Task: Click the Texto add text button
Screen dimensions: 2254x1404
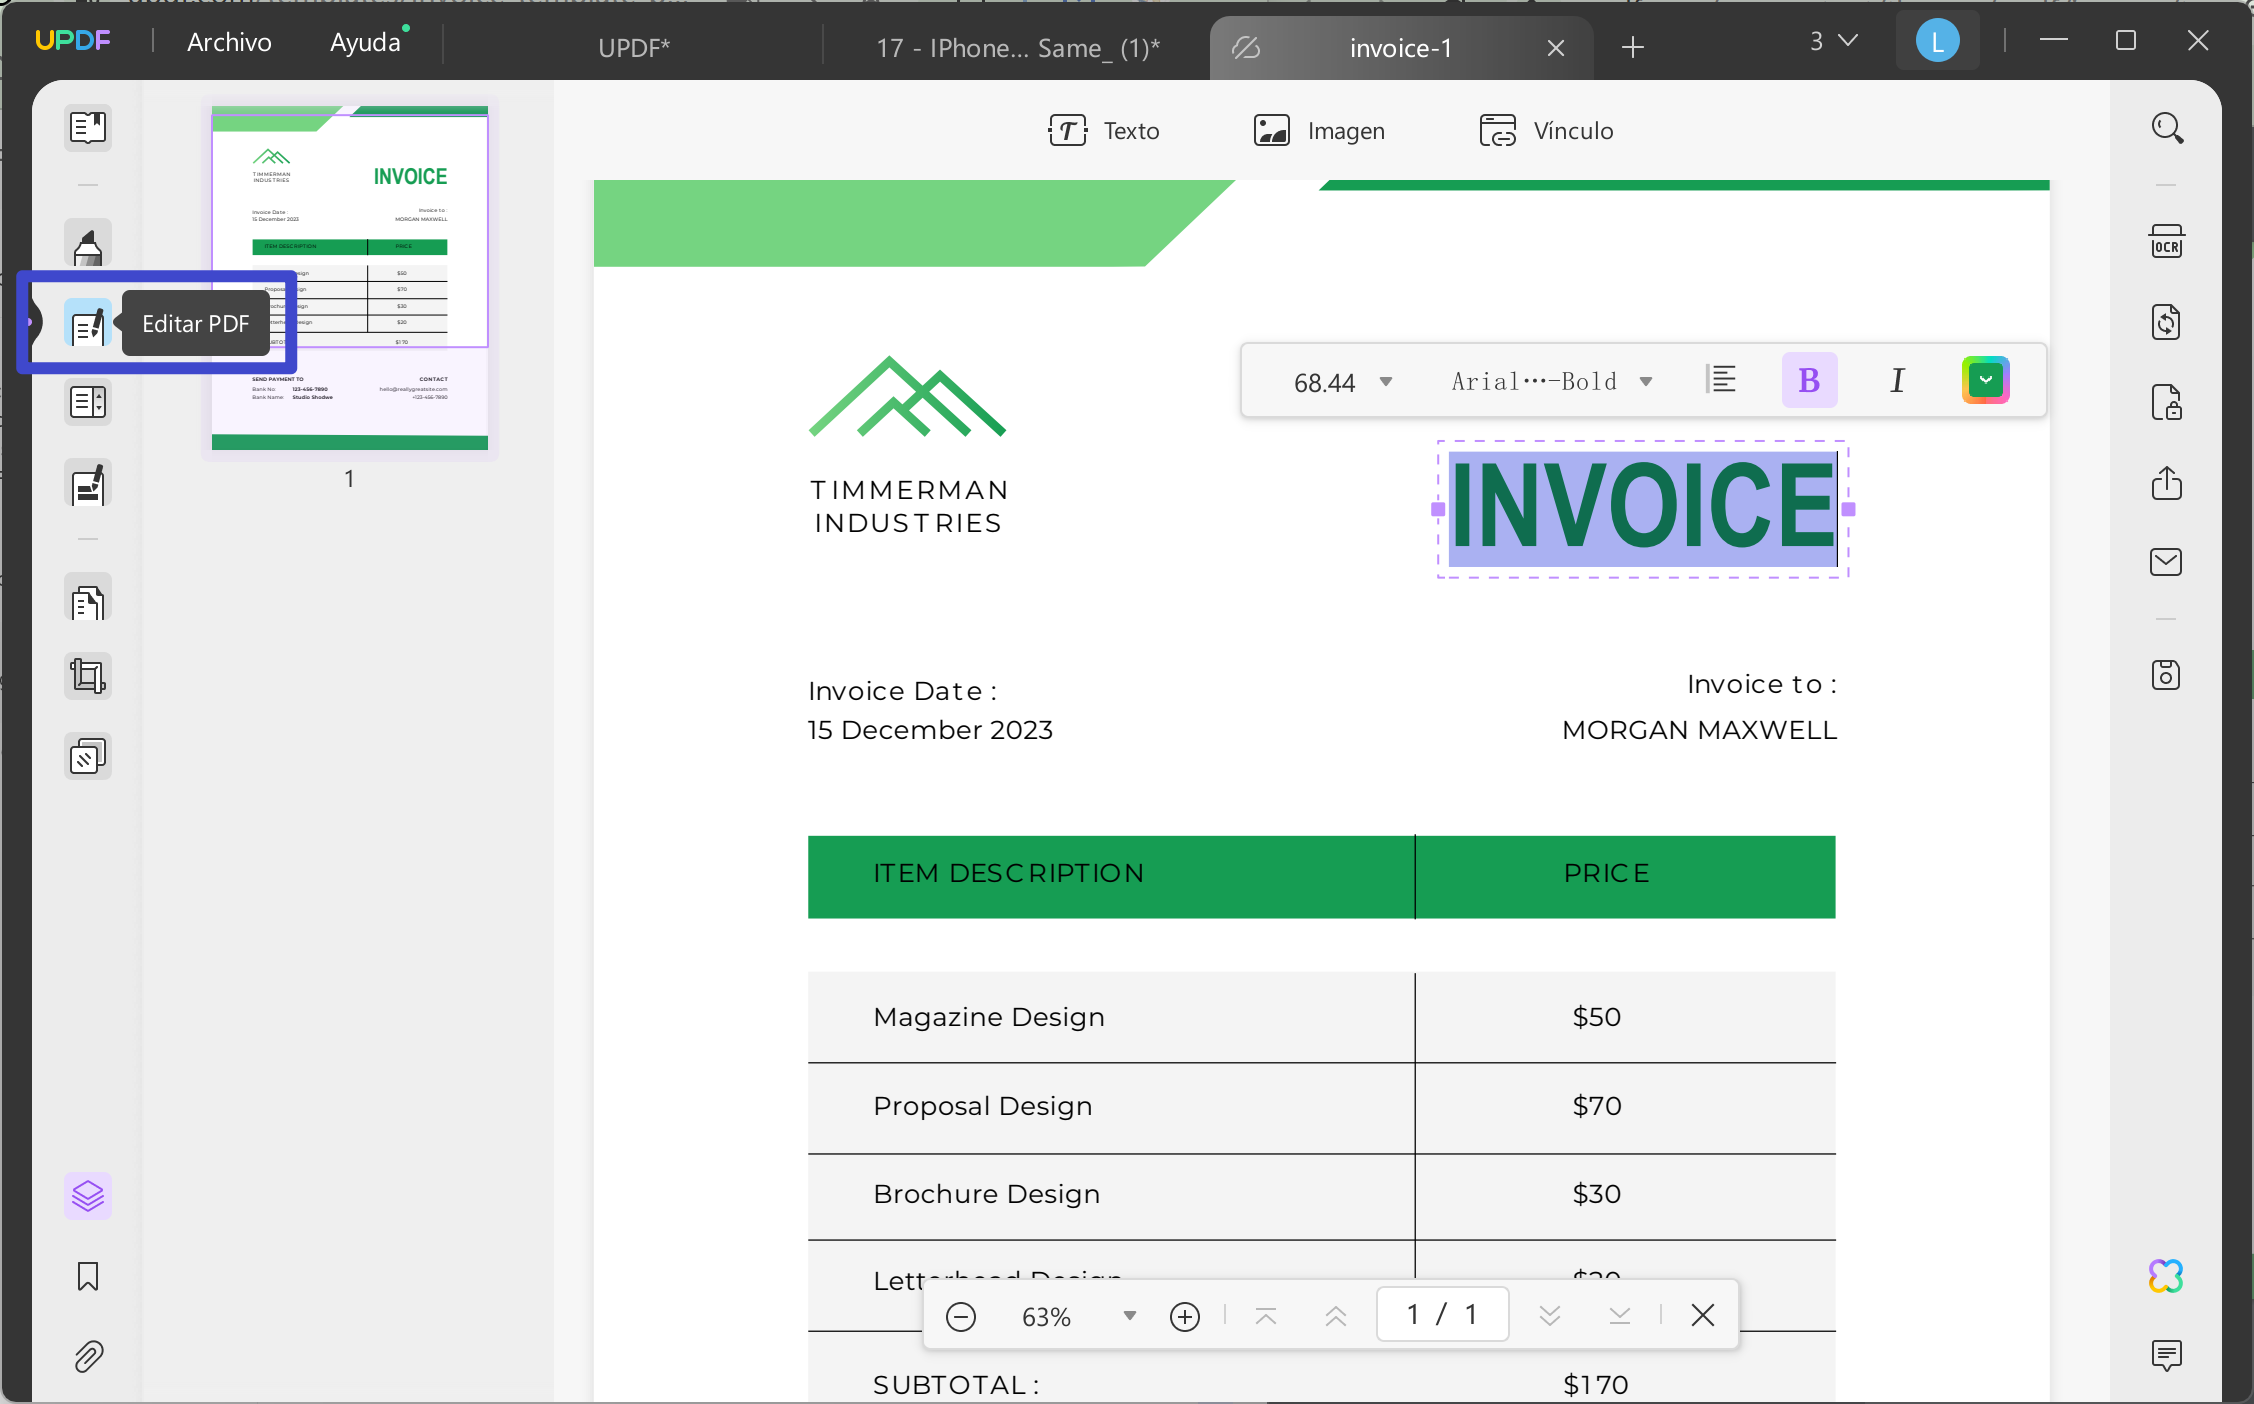Action: click(x=1104, y=131)
